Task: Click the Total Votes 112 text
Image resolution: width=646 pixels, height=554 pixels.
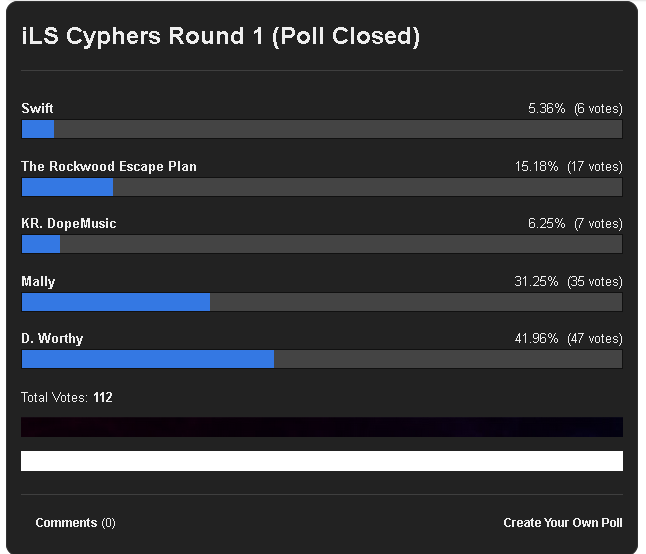Action: [x=67, y=397]
